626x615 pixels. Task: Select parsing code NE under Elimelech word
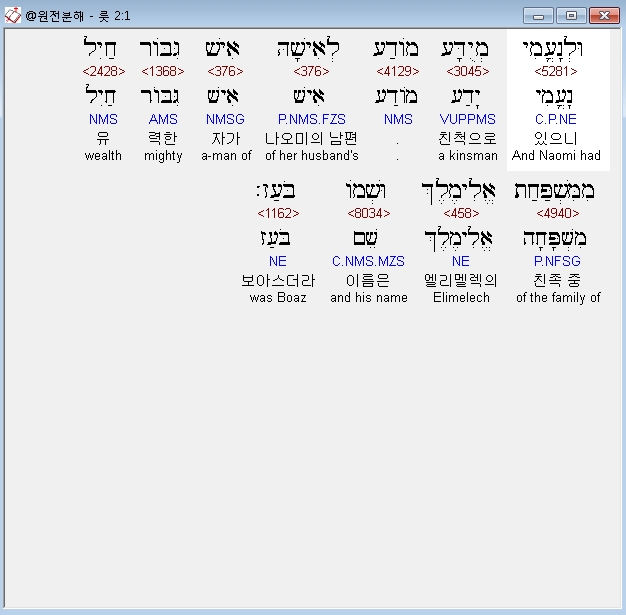click(x=461, y=261)
